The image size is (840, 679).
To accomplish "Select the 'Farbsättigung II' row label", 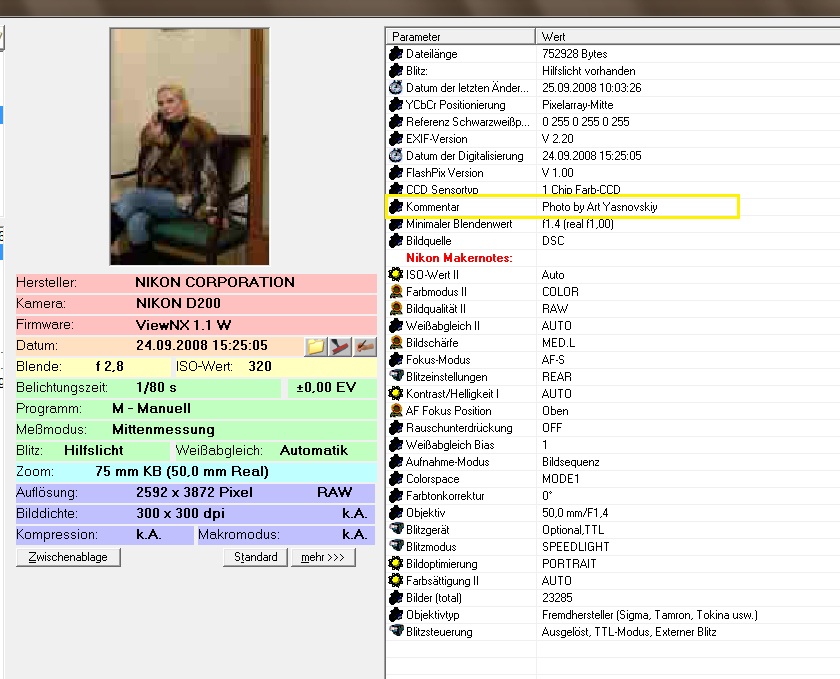I will [x=442, y=581].
